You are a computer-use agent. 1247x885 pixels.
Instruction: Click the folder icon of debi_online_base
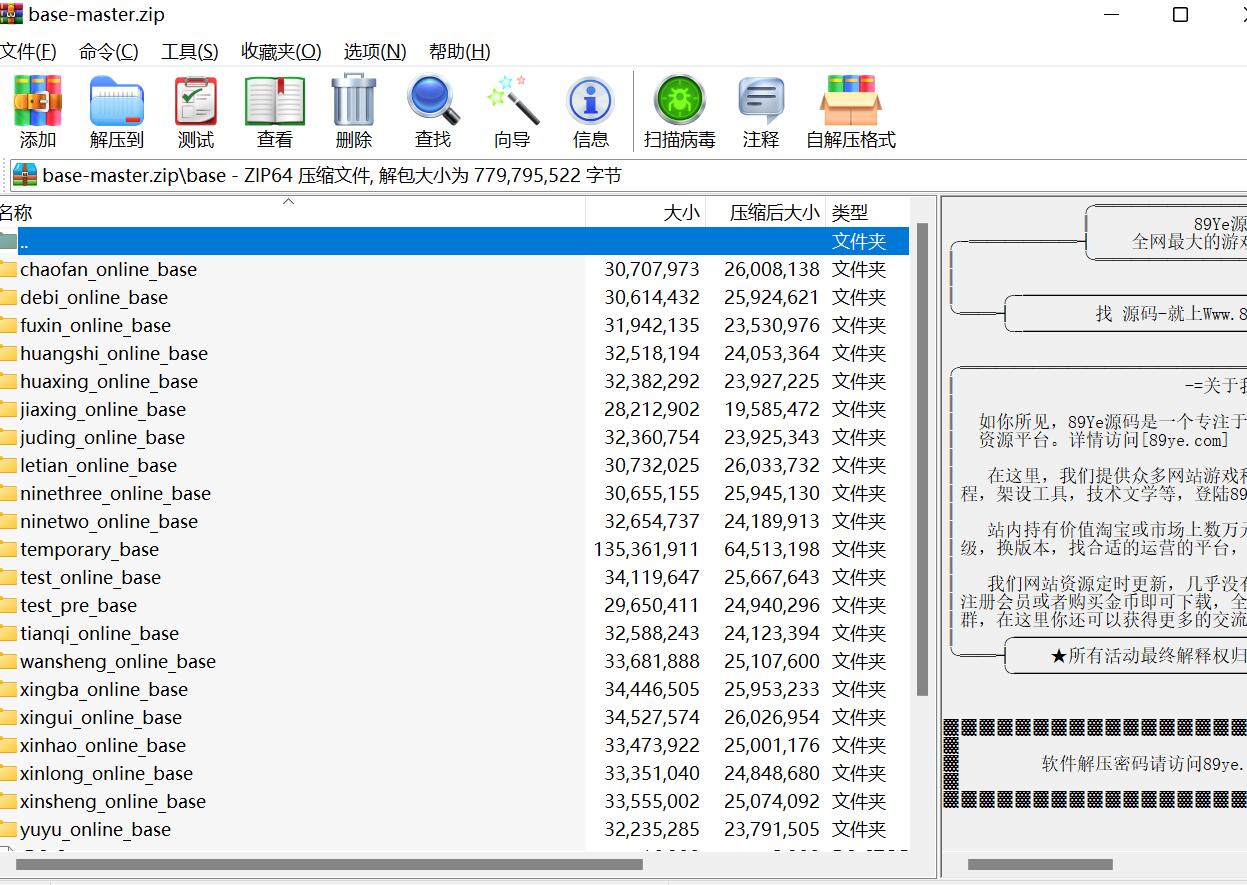click(x=8, y=297)
